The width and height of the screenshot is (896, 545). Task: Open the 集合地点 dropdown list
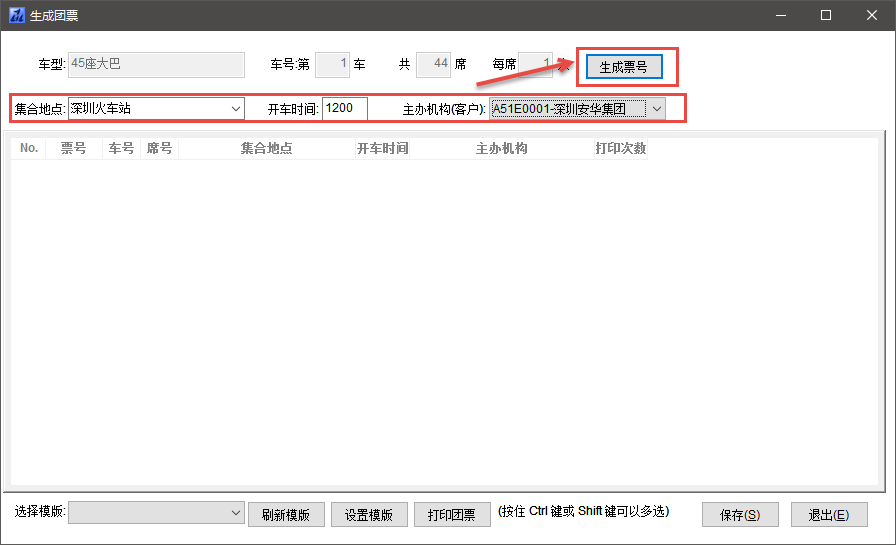(x=235, y=109)
